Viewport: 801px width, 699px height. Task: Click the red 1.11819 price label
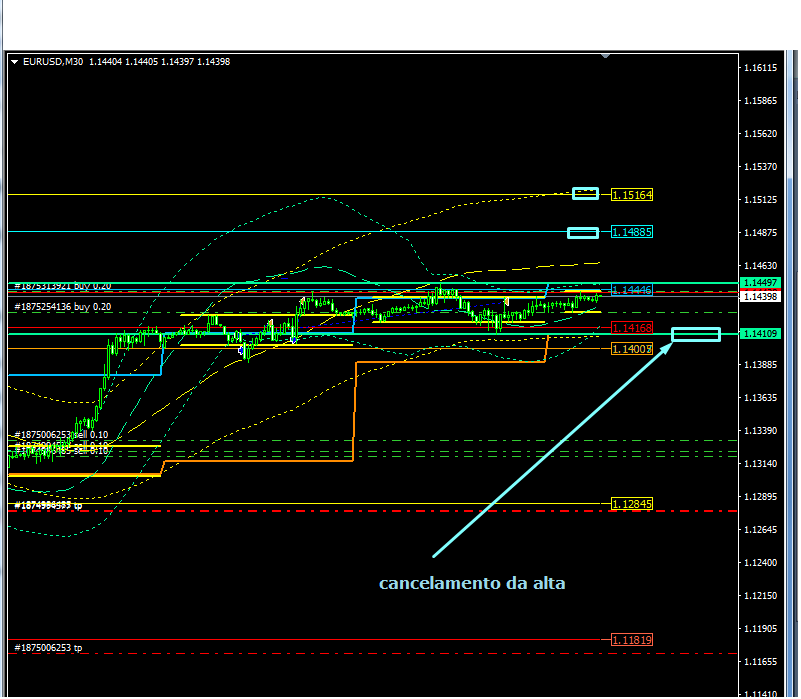(632, 640)
